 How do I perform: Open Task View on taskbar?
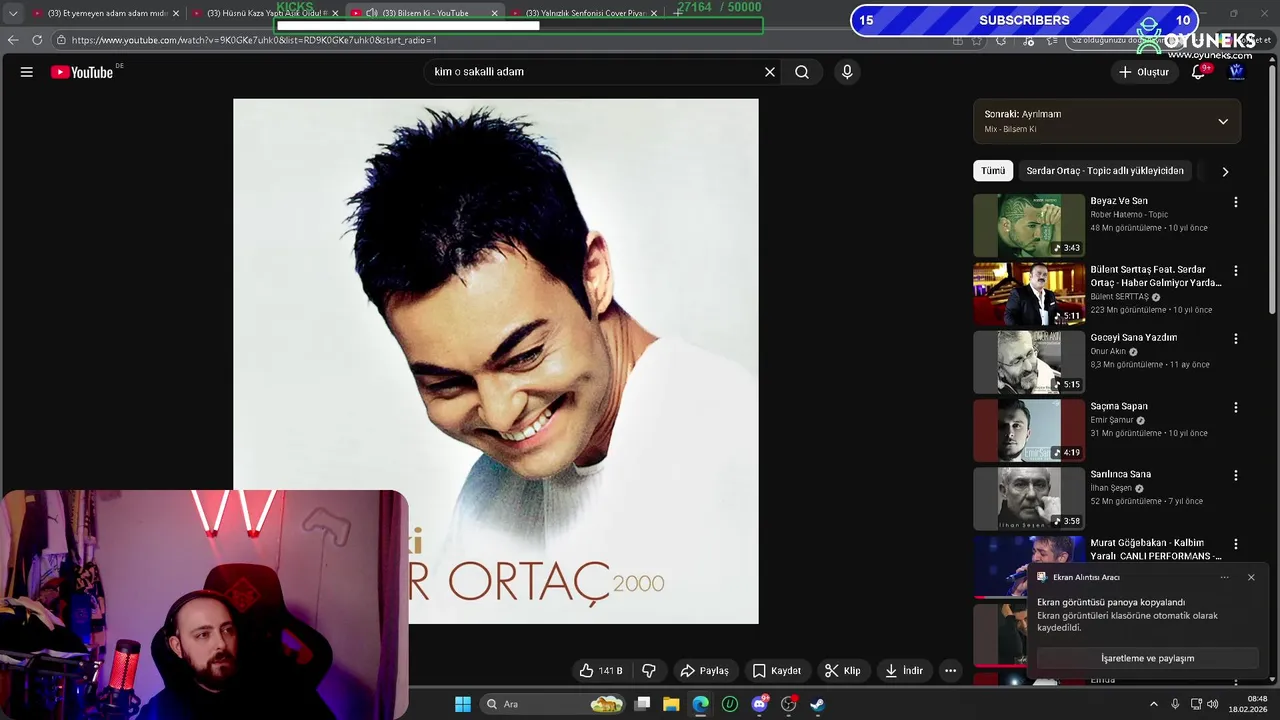(x=643, y=704)
